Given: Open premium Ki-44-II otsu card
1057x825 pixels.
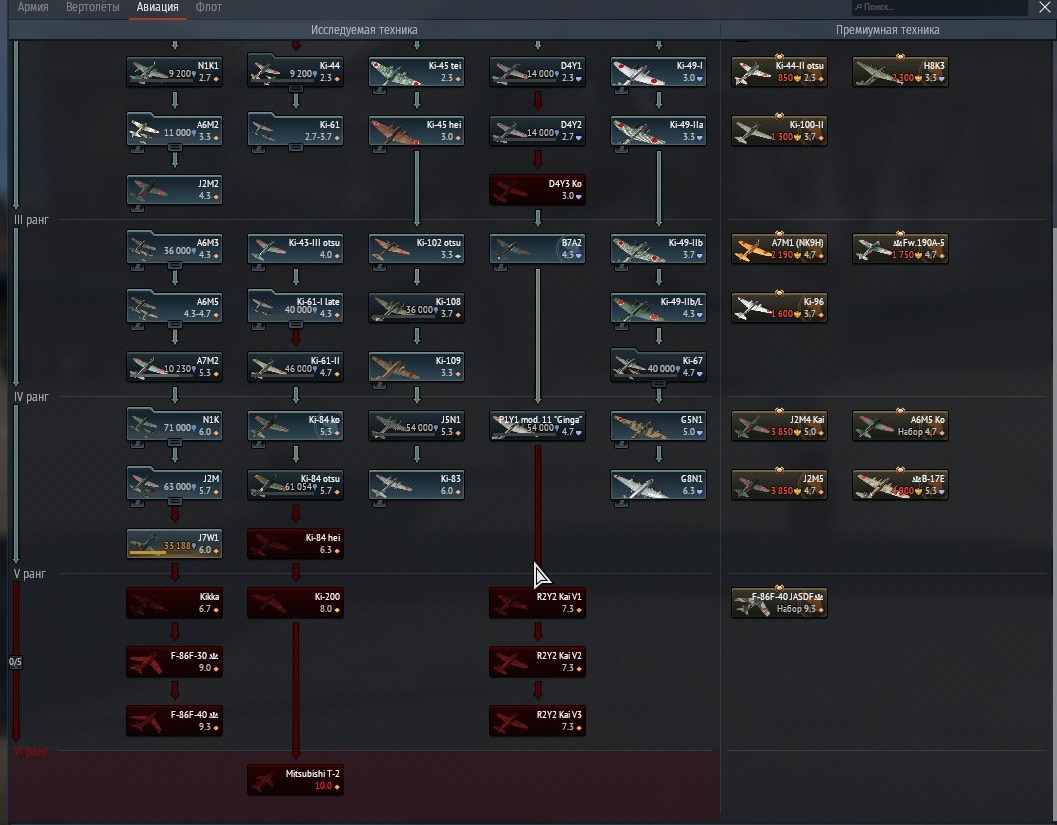Looking at the screenshot, I should pyautogui.click(x=779, y=71).
